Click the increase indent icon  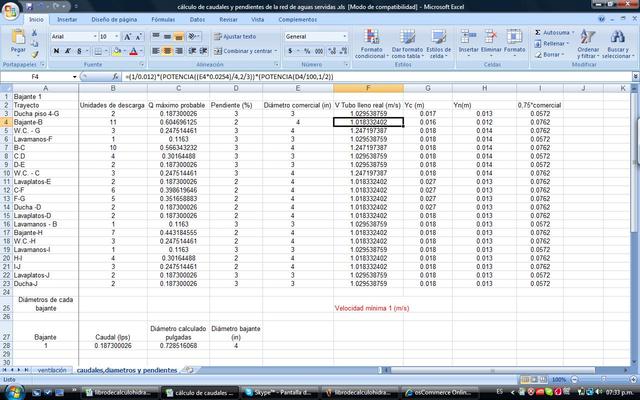(x=204, y=51)
